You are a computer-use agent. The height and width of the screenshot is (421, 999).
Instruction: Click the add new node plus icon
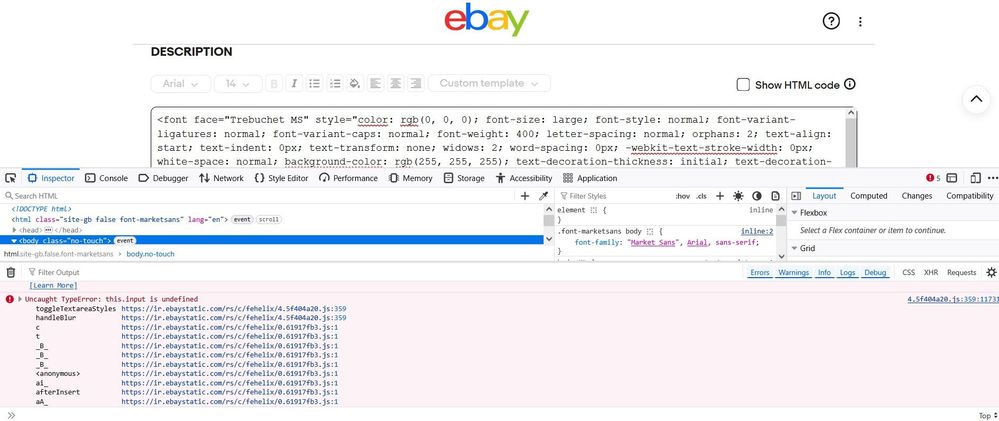pos(525,196)
